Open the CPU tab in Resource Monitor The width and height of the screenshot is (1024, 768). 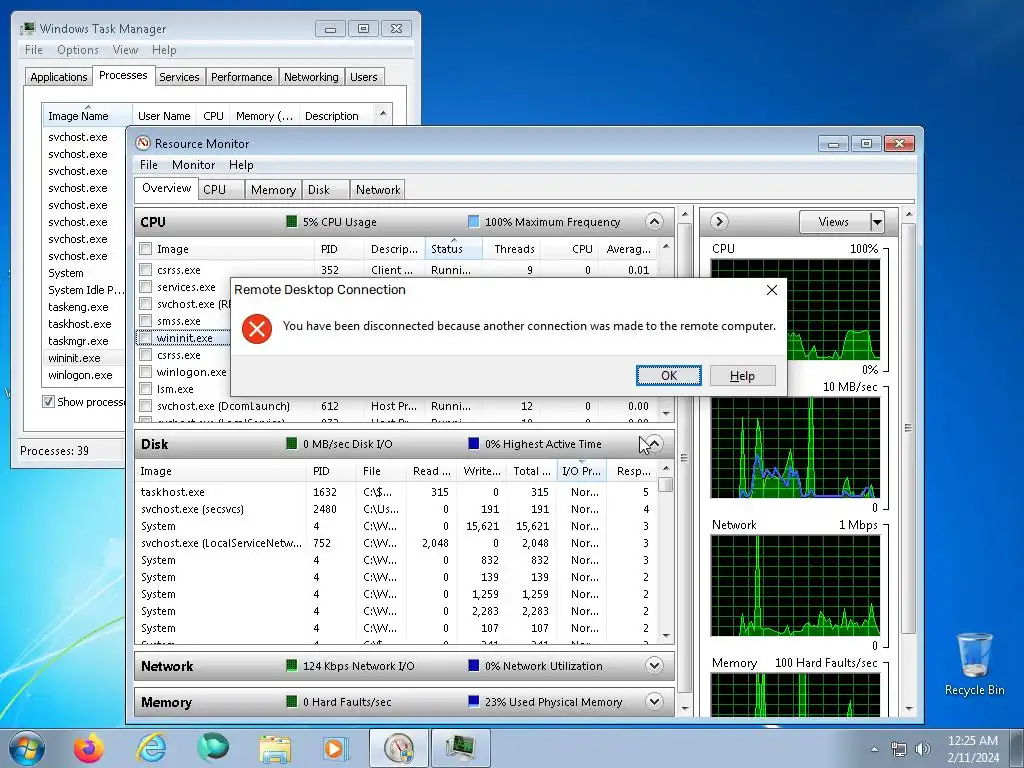pos(221,189)
